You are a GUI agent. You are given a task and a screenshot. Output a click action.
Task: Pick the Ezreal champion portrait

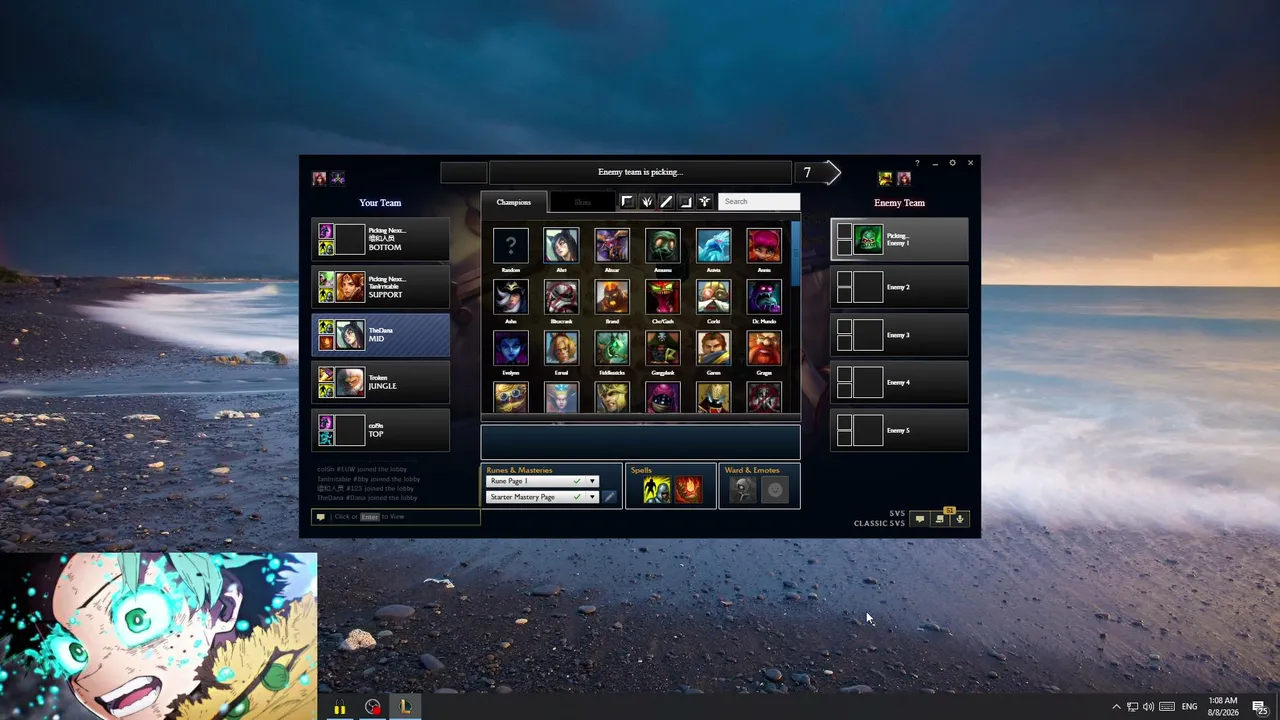coord(561,348)
